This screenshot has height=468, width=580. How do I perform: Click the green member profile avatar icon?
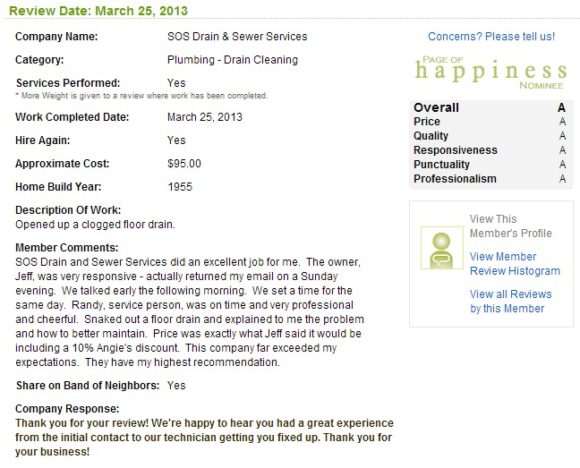point(442,248)
